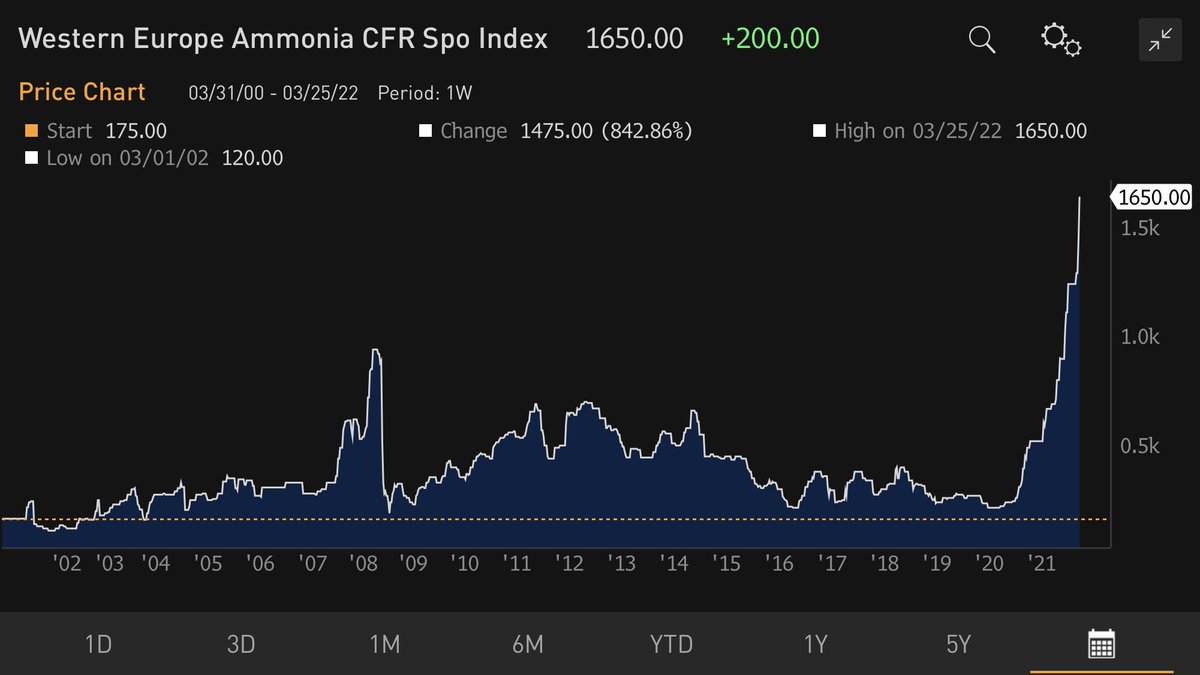Open the search magnifier icon
Screen dimensions: 1200x675
(x=983, y=40)
